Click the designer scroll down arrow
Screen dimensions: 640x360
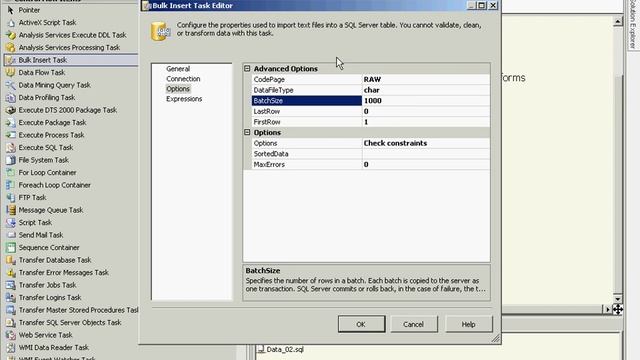click(618, 299)
